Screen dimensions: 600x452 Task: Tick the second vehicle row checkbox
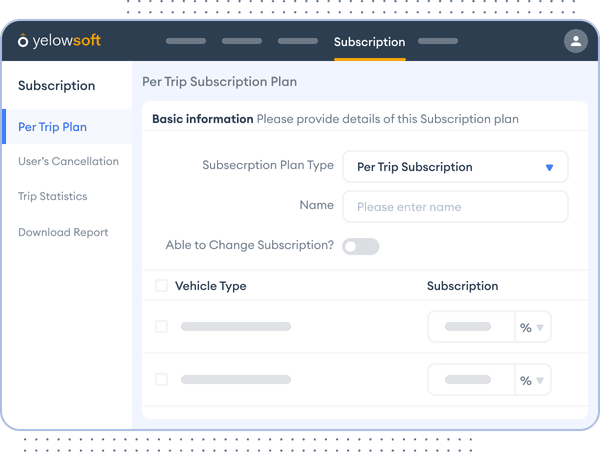coord(162,380)
